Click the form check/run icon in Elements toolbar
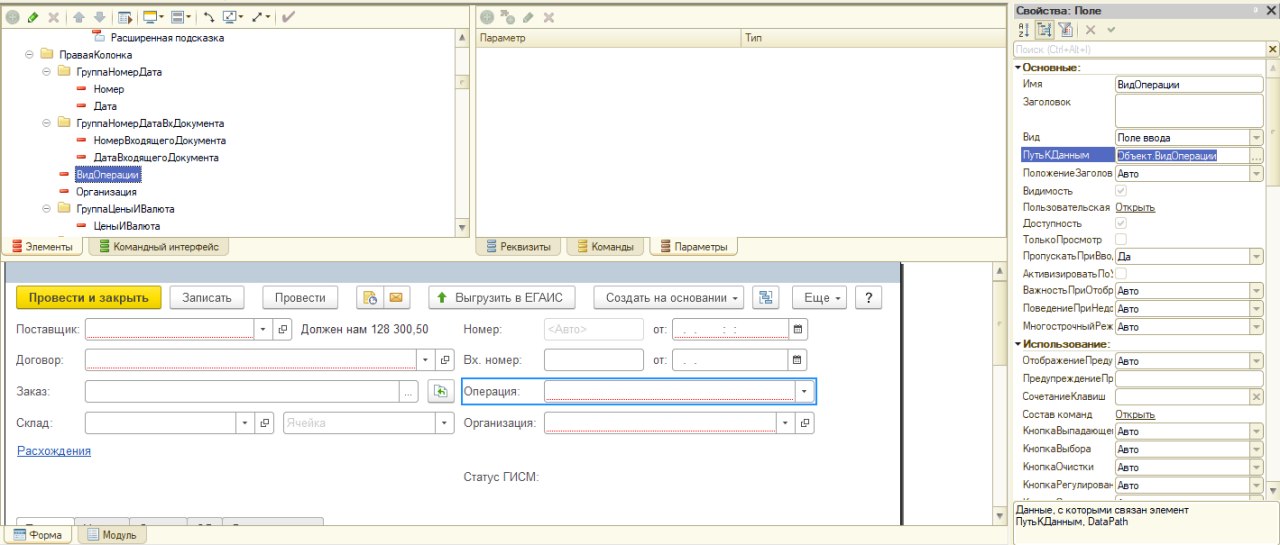Screen dimensions: 1280x545 tap(125, 17)
